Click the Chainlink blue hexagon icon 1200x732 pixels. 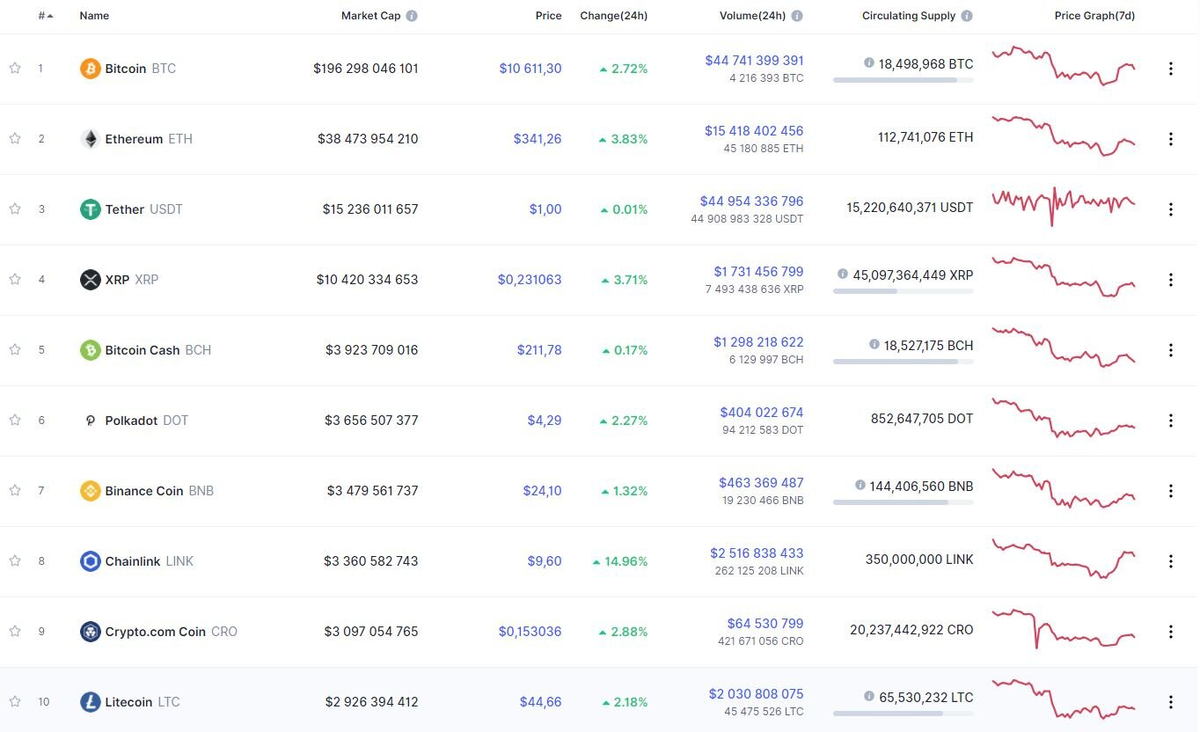[90, 561]
